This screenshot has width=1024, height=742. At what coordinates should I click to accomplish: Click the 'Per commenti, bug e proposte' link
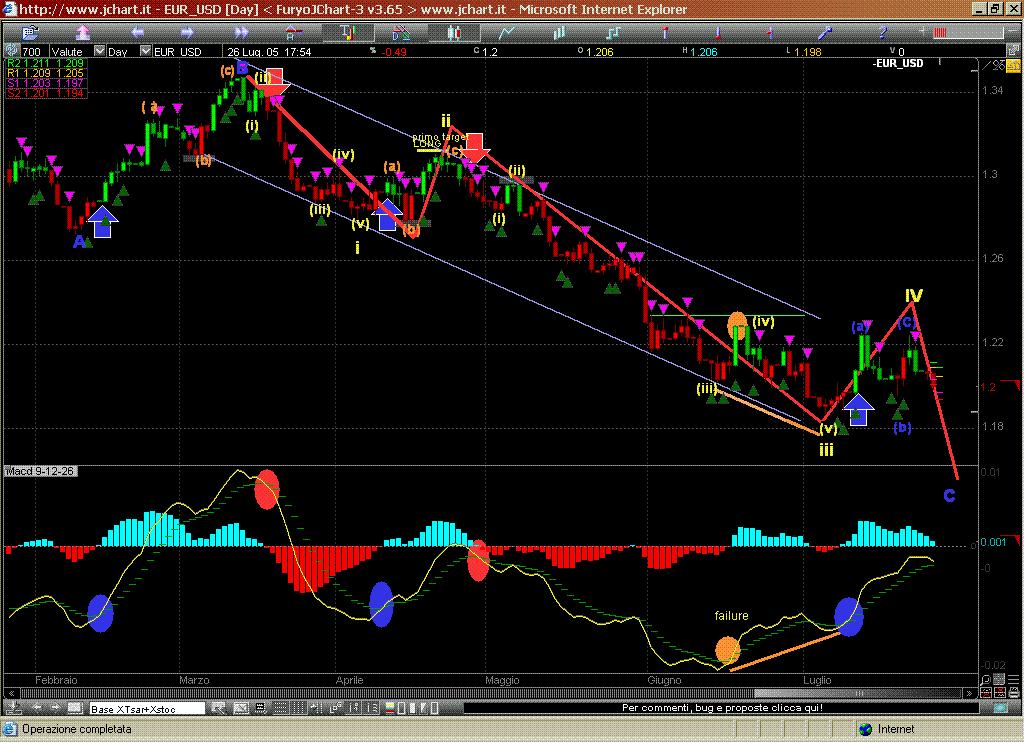coord(721,708)
